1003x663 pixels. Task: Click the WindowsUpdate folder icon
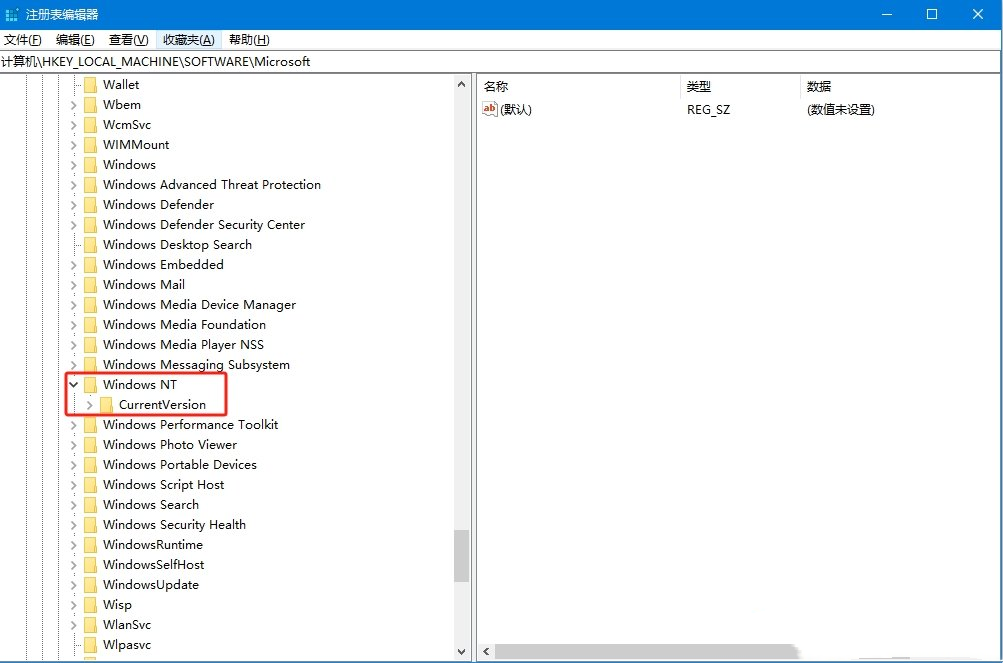point(90,585)
